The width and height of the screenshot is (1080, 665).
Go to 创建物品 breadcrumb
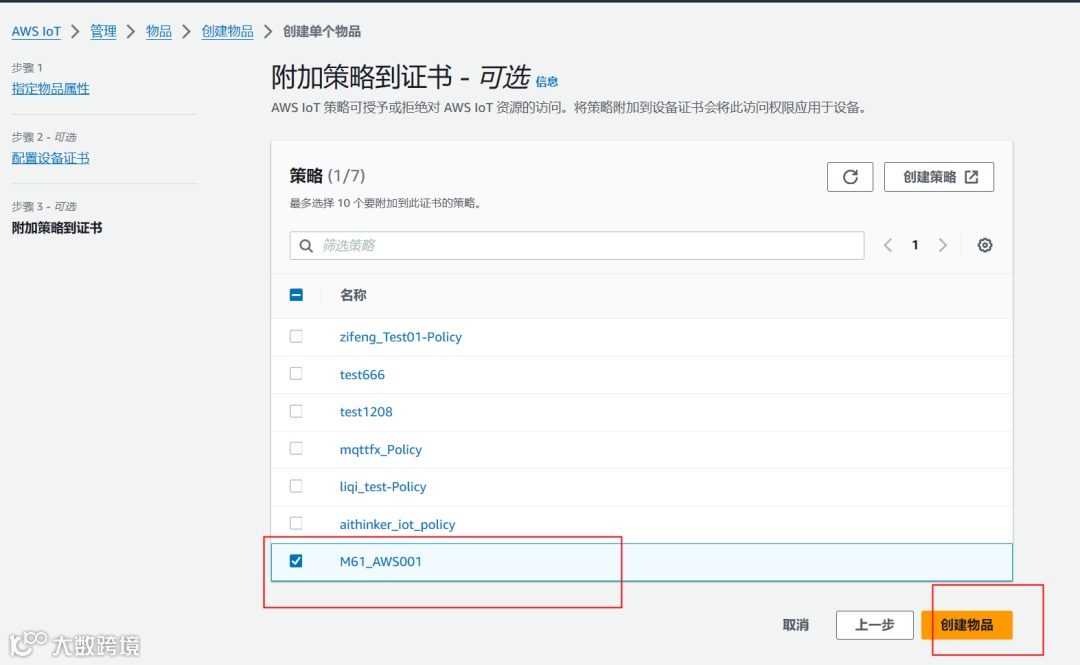(227, 32)
